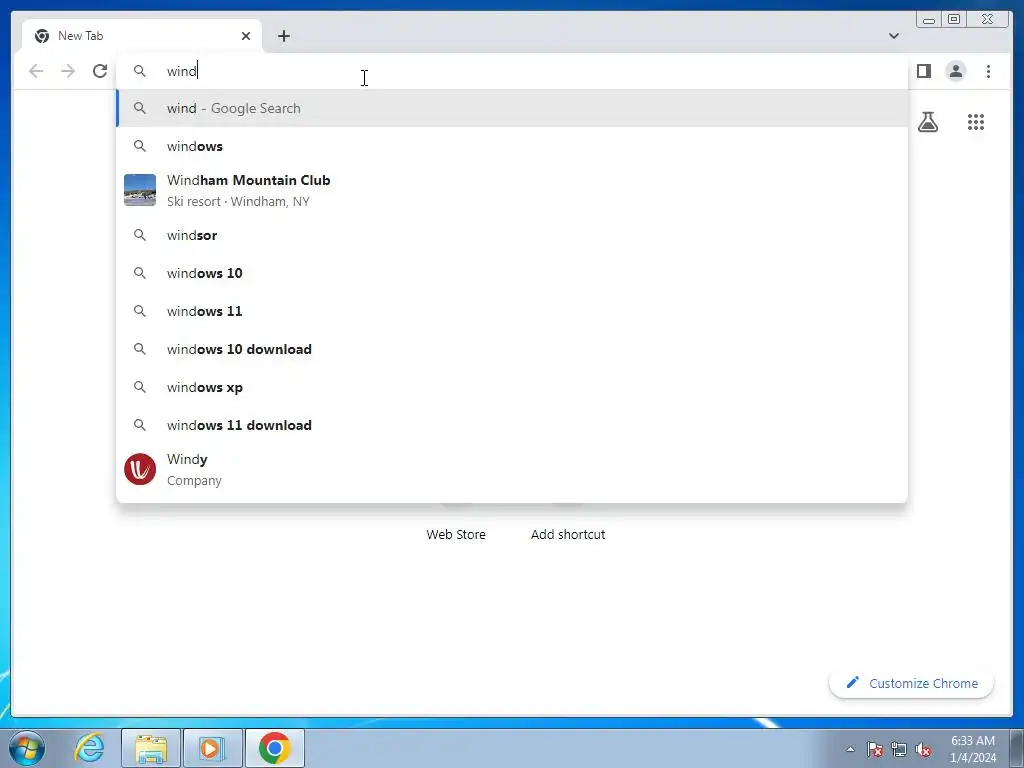Maximize the Chrome window
Screen dimensions: 1024x768
pyautogui.click(x=954, y=19)
